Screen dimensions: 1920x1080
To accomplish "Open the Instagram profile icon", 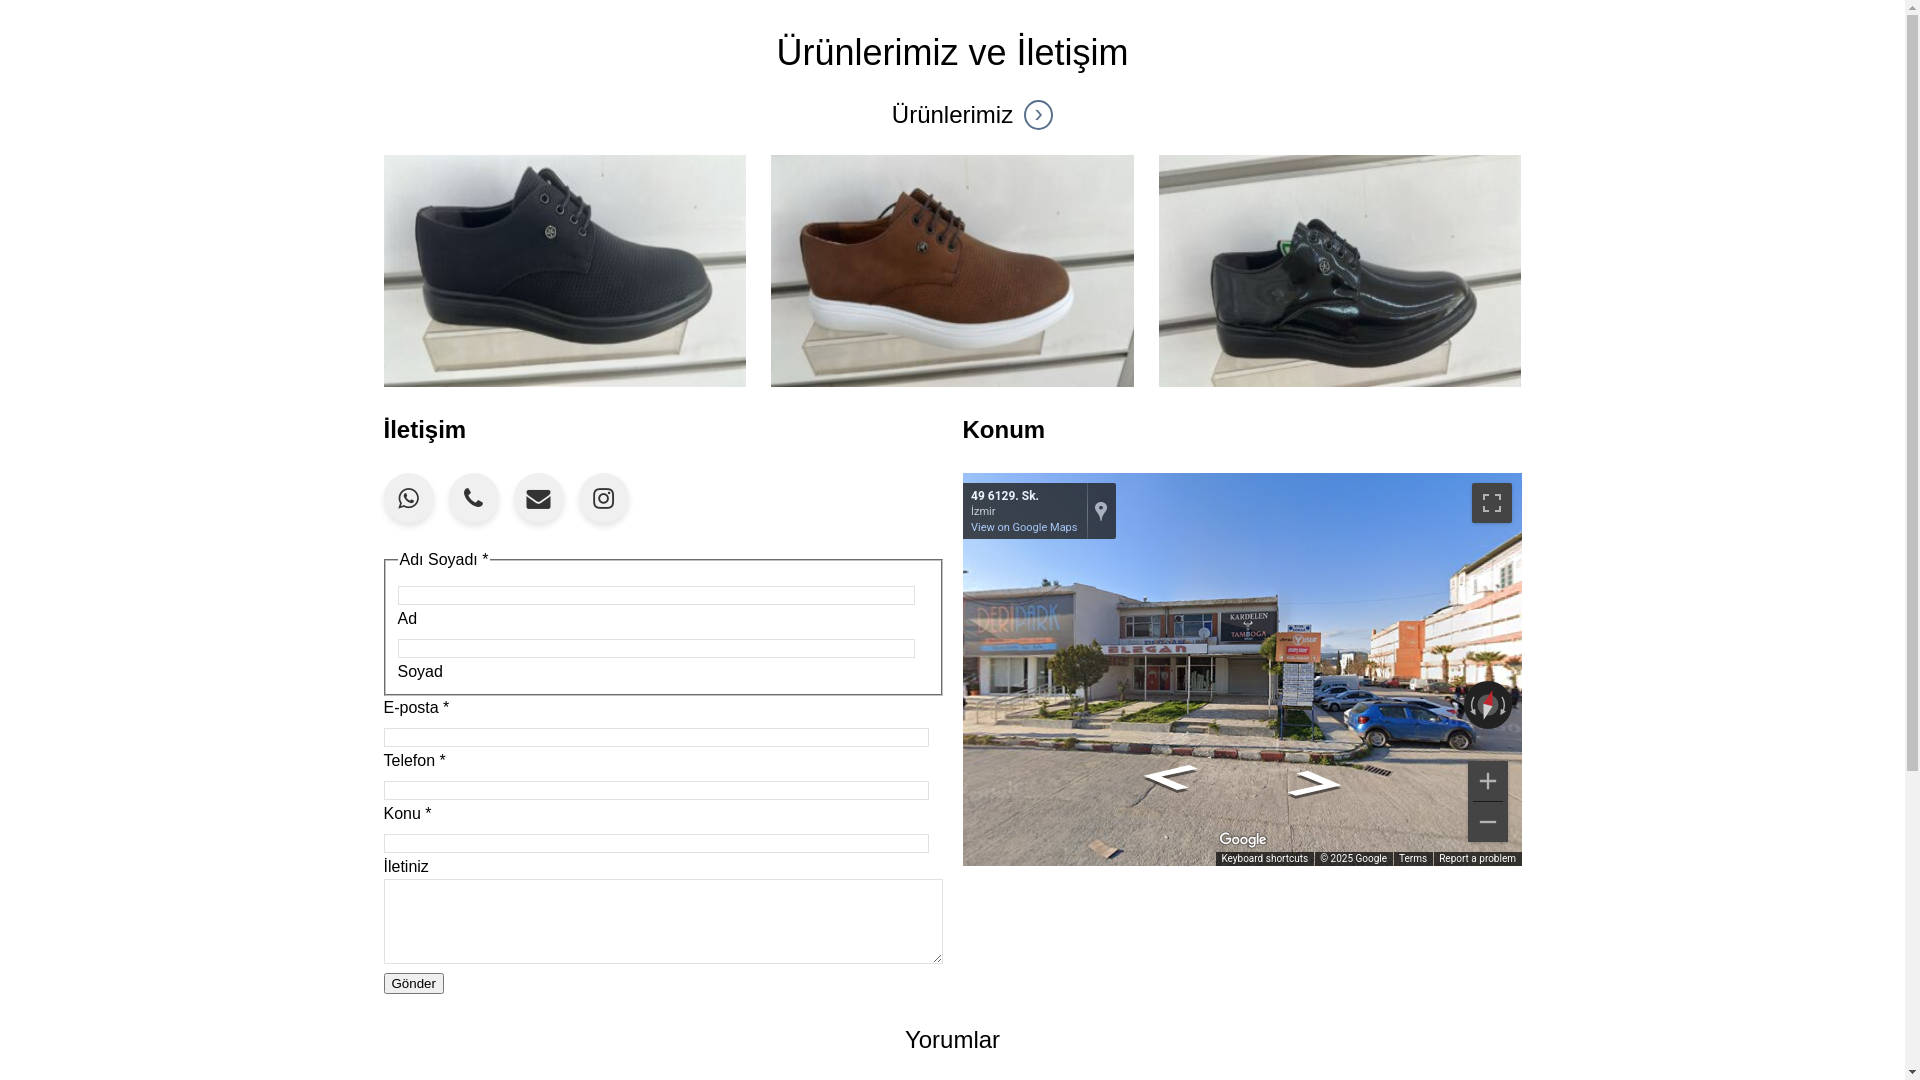I will (x=603, y=498).
